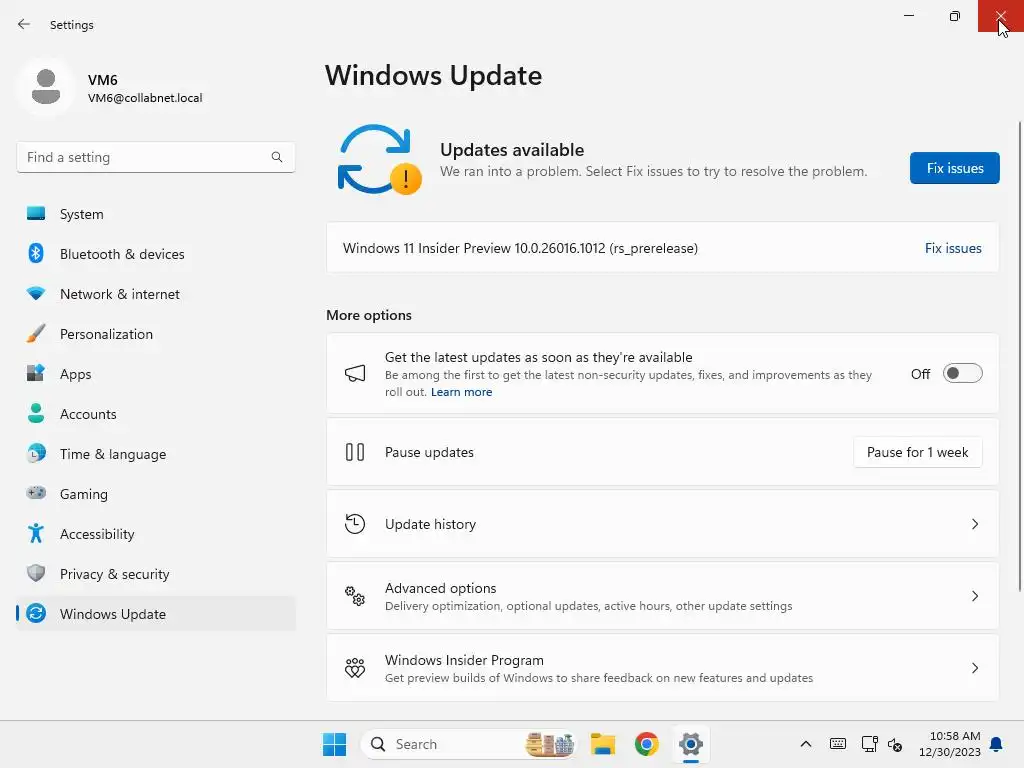The image size is (1024, 768).
Task: Open Bluetooth & devices settings
Action: [x=156, y=253]
